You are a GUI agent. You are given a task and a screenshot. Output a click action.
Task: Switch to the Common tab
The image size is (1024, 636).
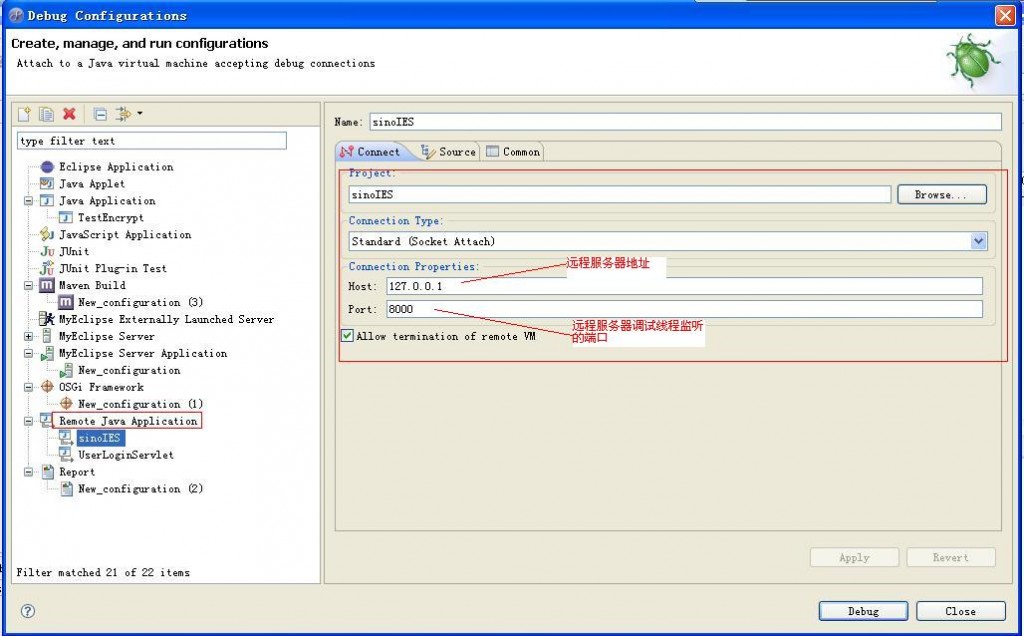pos(513,151)
